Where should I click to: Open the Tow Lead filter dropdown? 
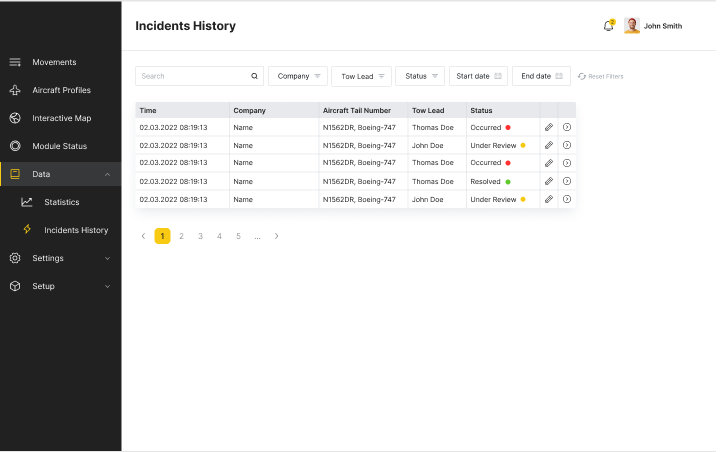tap(361, 76)
